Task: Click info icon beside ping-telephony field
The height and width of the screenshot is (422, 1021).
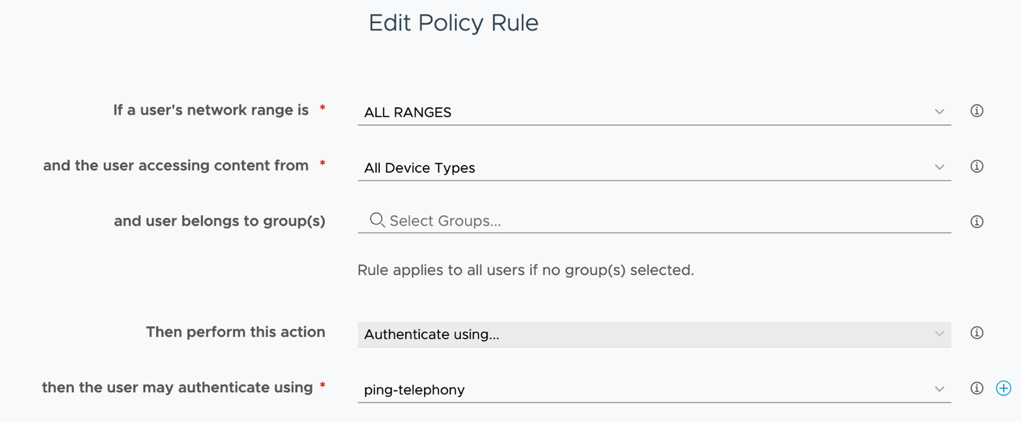Action: [x=976, y=388]
